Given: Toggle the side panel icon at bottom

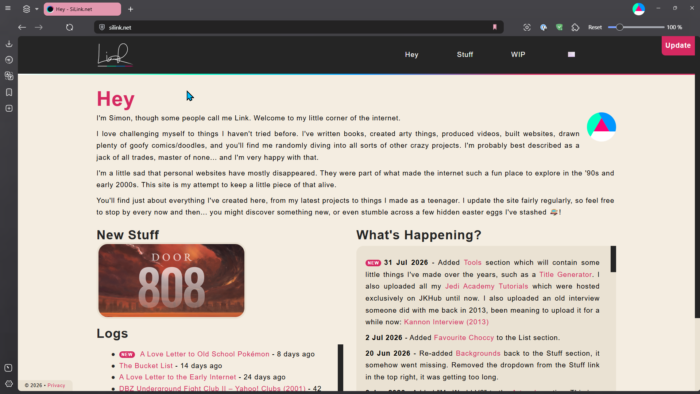Looking at the screenshot, I should [8, 368].
